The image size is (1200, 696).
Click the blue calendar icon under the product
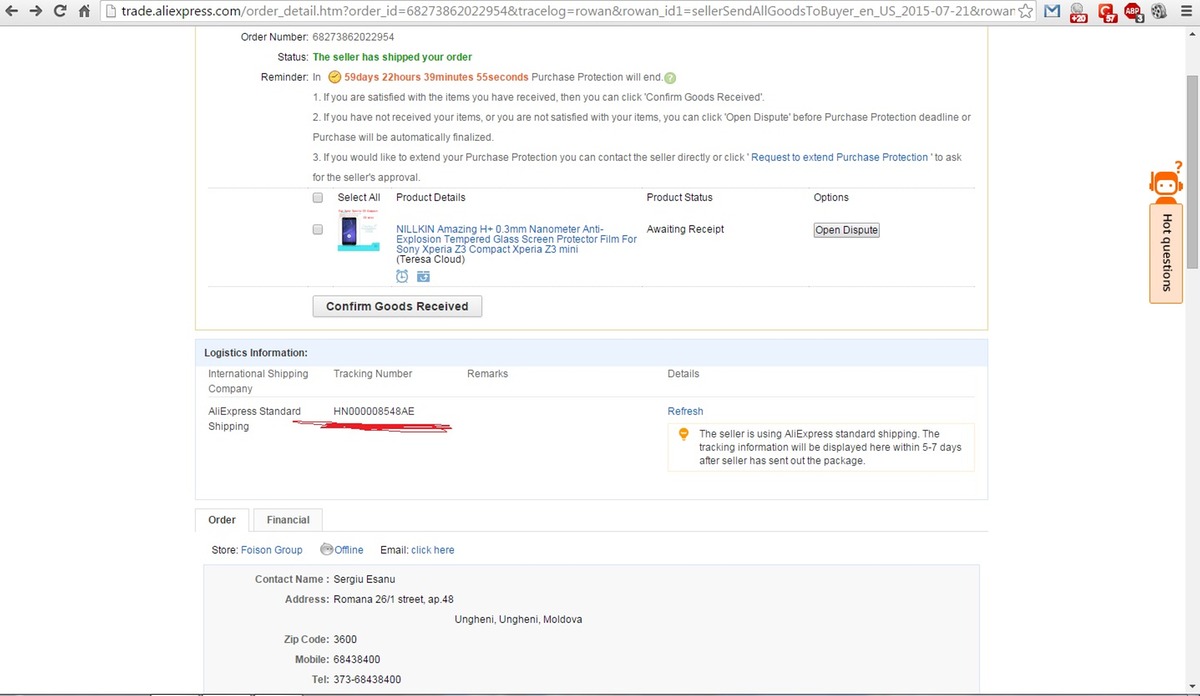(x=423, y=276)
